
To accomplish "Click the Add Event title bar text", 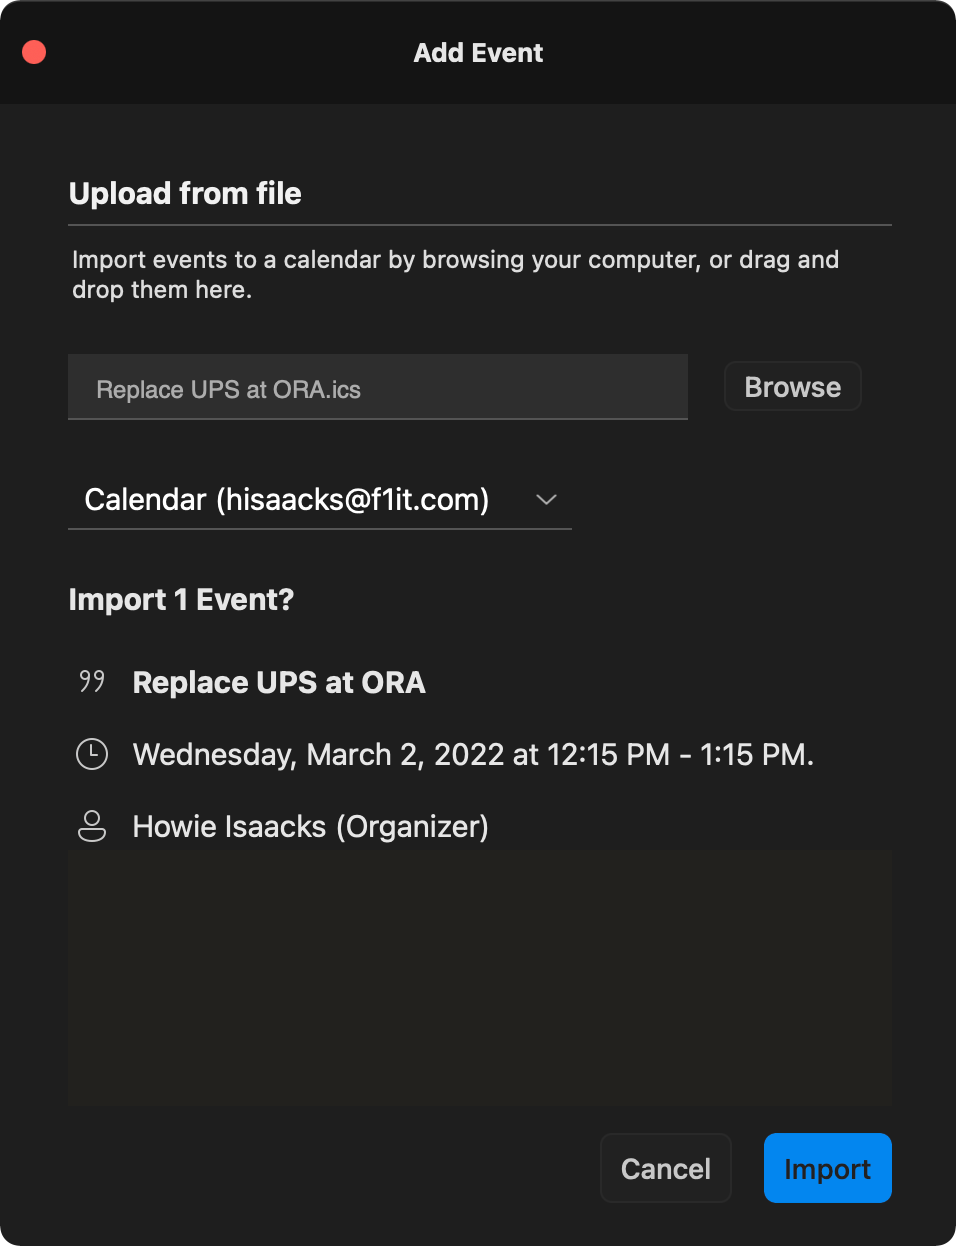I will pyautogui.click(x=478, y=53).
